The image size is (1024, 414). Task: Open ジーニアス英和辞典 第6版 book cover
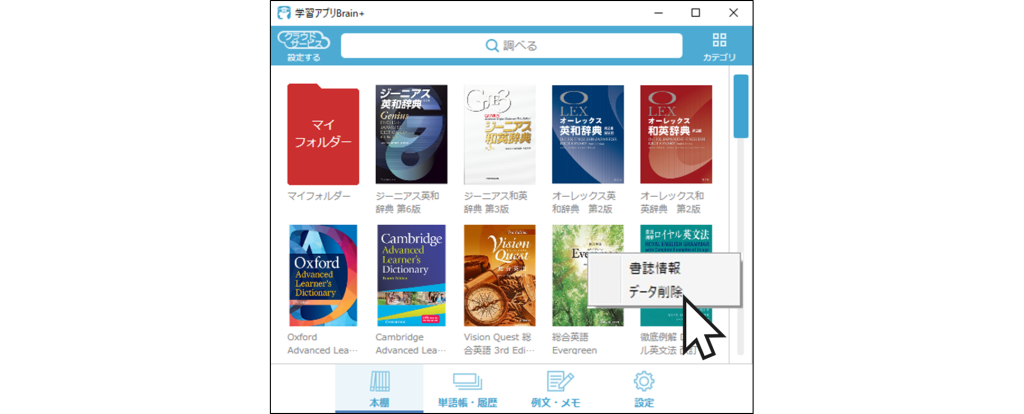click(x=411, y=134)
